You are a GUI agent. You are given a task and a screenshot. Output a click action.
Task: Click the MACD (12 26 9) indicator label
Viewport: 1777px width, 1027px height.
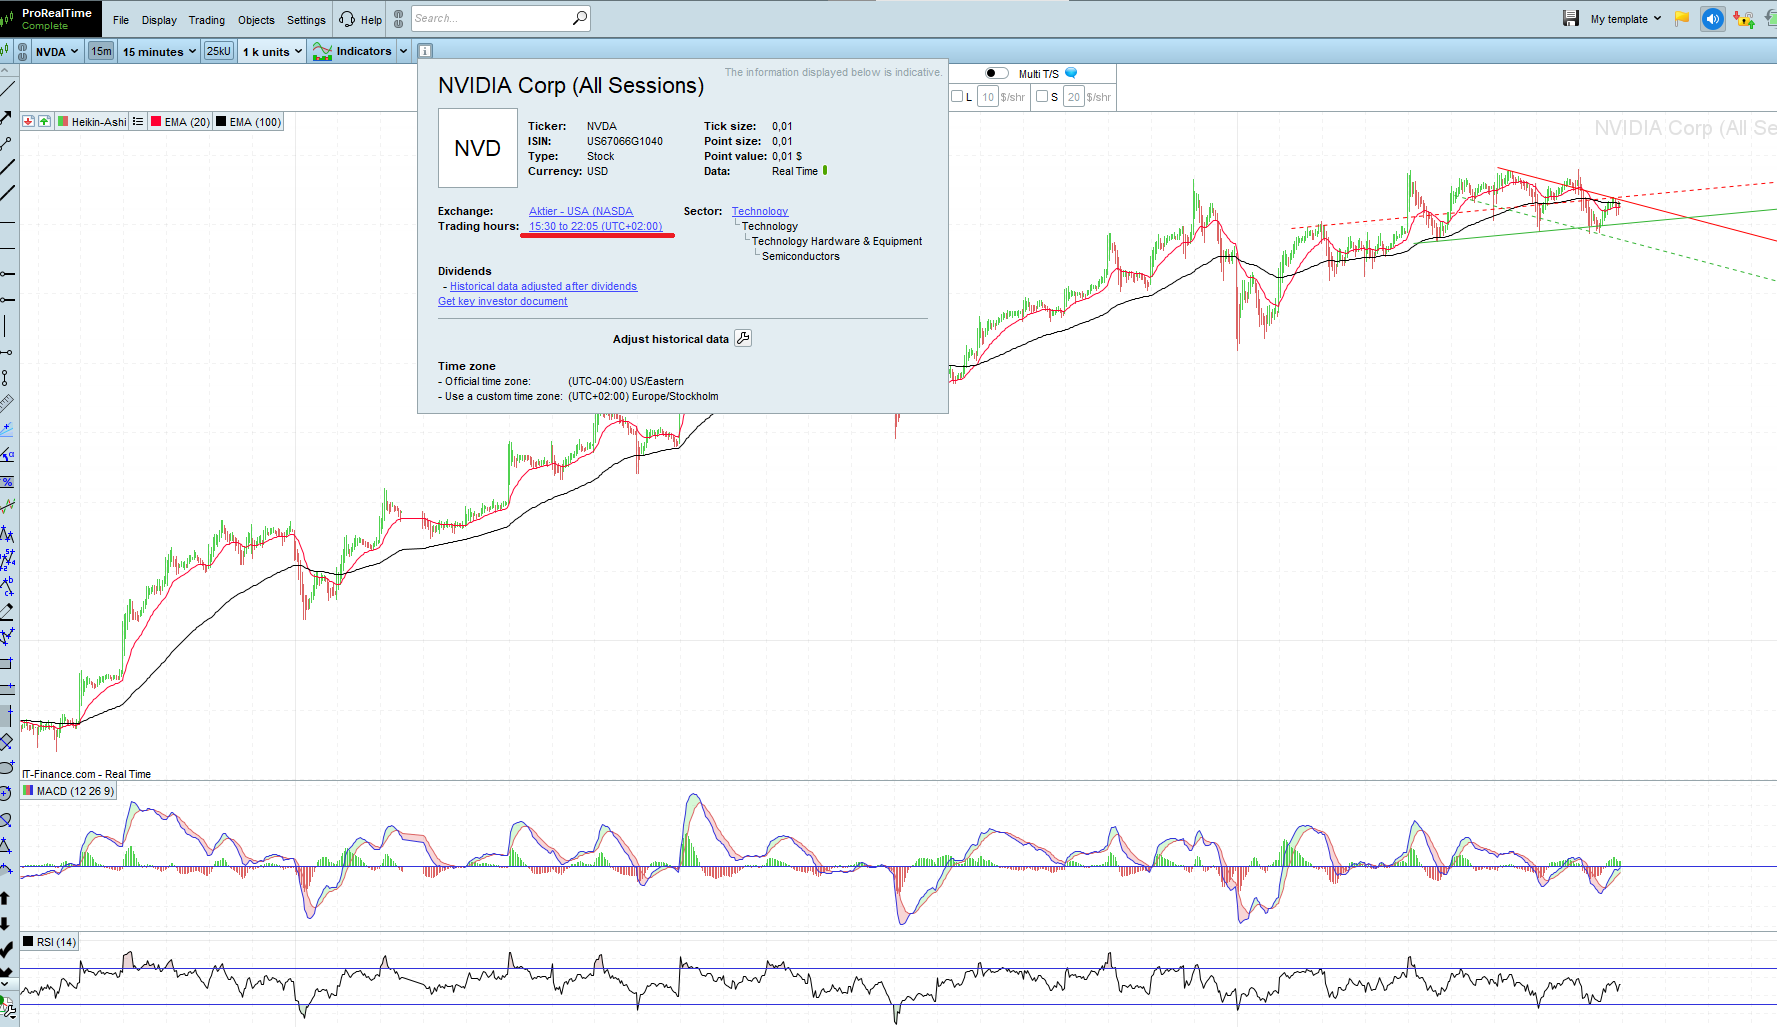75,791
